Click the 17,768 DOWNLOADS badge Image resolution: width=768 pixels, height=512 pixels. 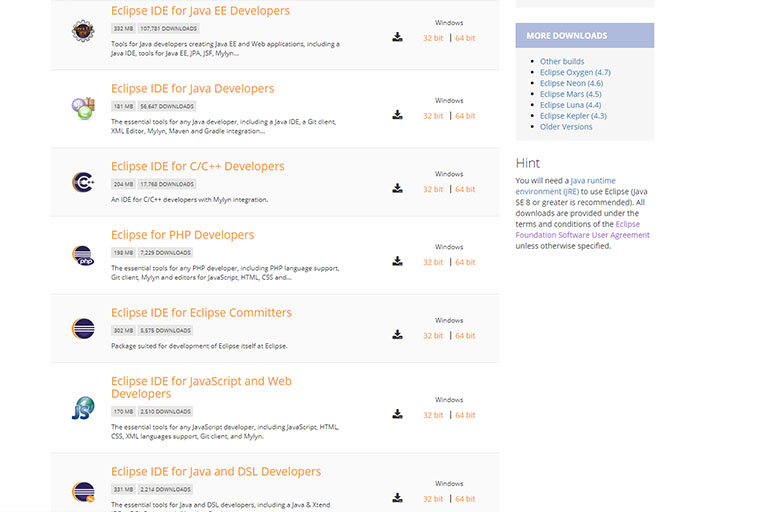pyautogui.click(x=167, y=184)
